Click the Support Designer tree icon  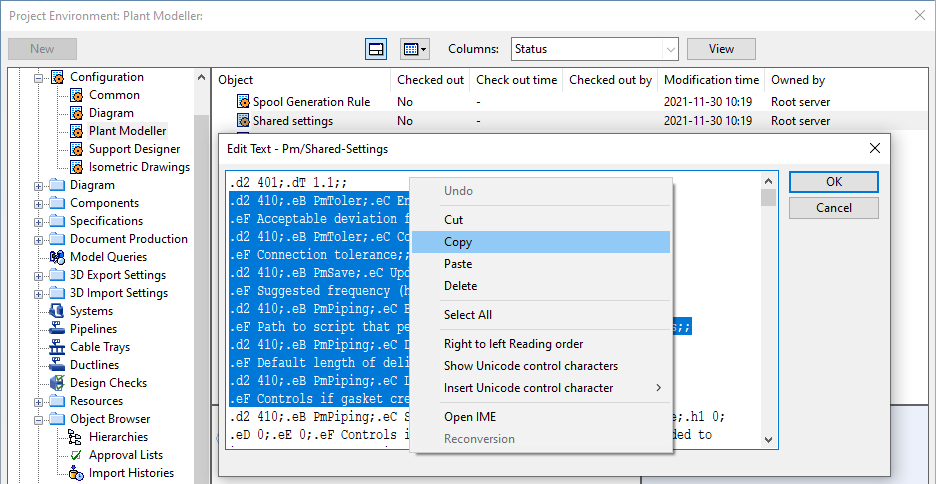coord(76,149)
